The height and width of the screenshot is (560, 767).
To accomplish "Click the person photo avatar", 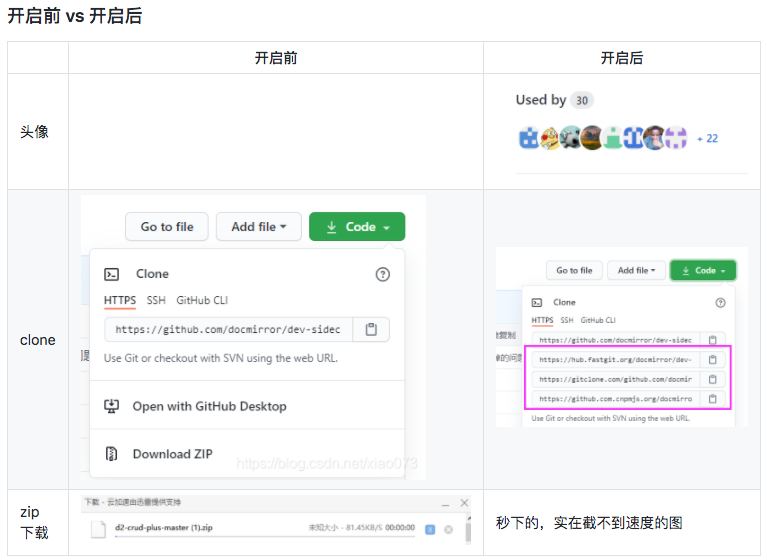I will [654, 138].
